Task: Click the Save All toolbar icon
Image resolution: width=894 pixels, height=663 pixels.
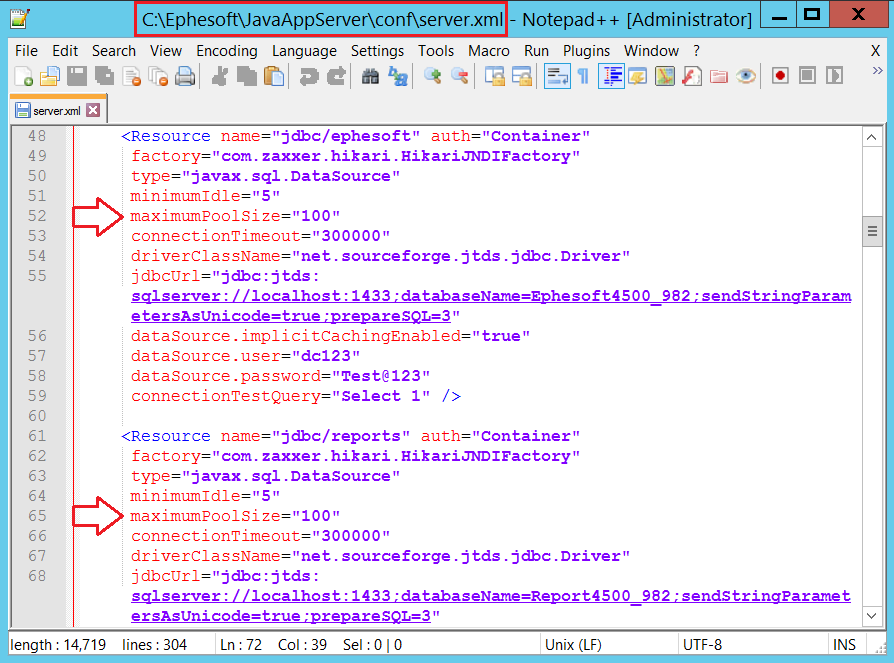Action: 104,76
